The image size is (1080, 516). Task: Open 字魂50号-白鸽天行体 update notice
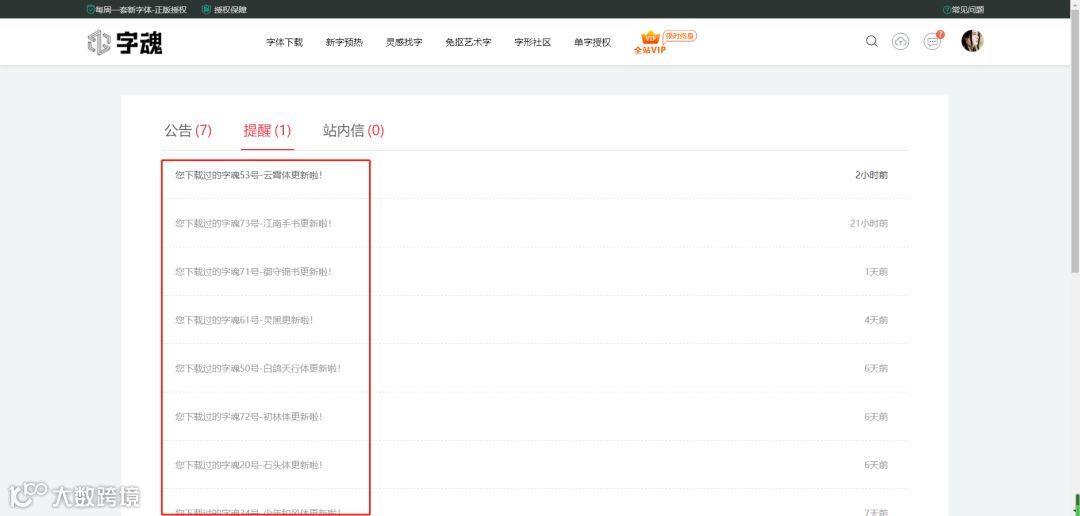[x=258, y=368]
